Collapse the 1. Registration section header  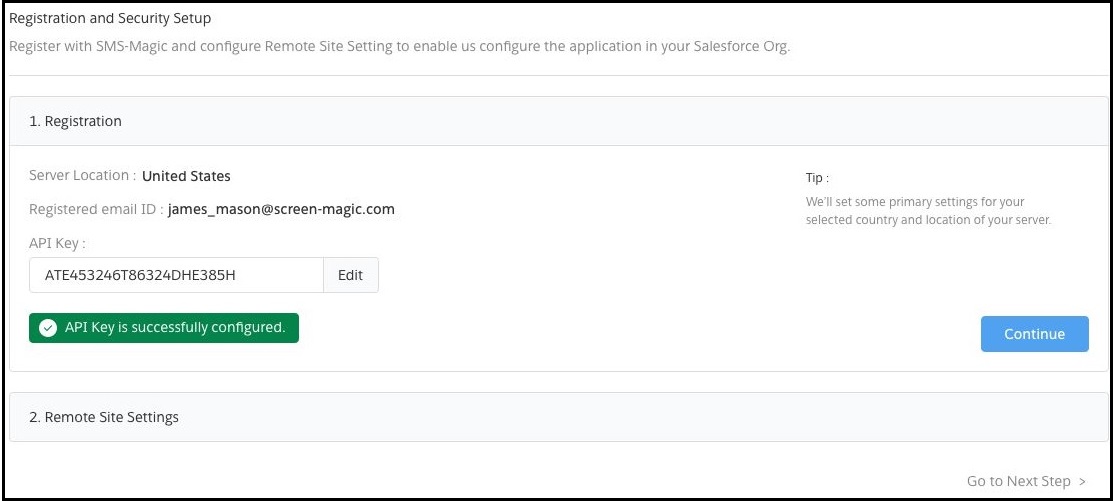pos(559,121)
